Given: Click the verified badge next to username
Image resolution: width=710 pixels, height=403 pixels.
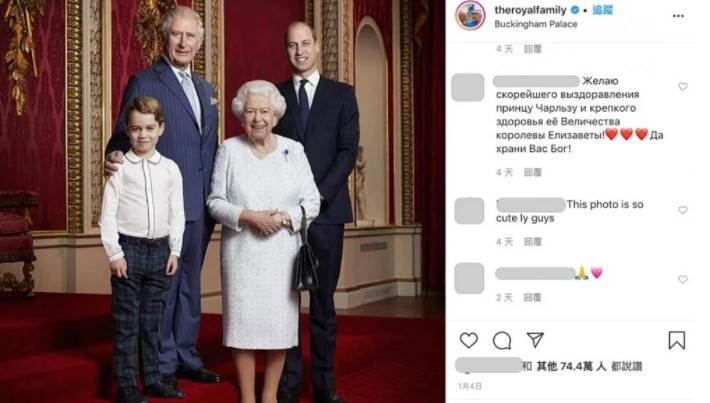Looking at the screenshot, I should tap(574, 10).
